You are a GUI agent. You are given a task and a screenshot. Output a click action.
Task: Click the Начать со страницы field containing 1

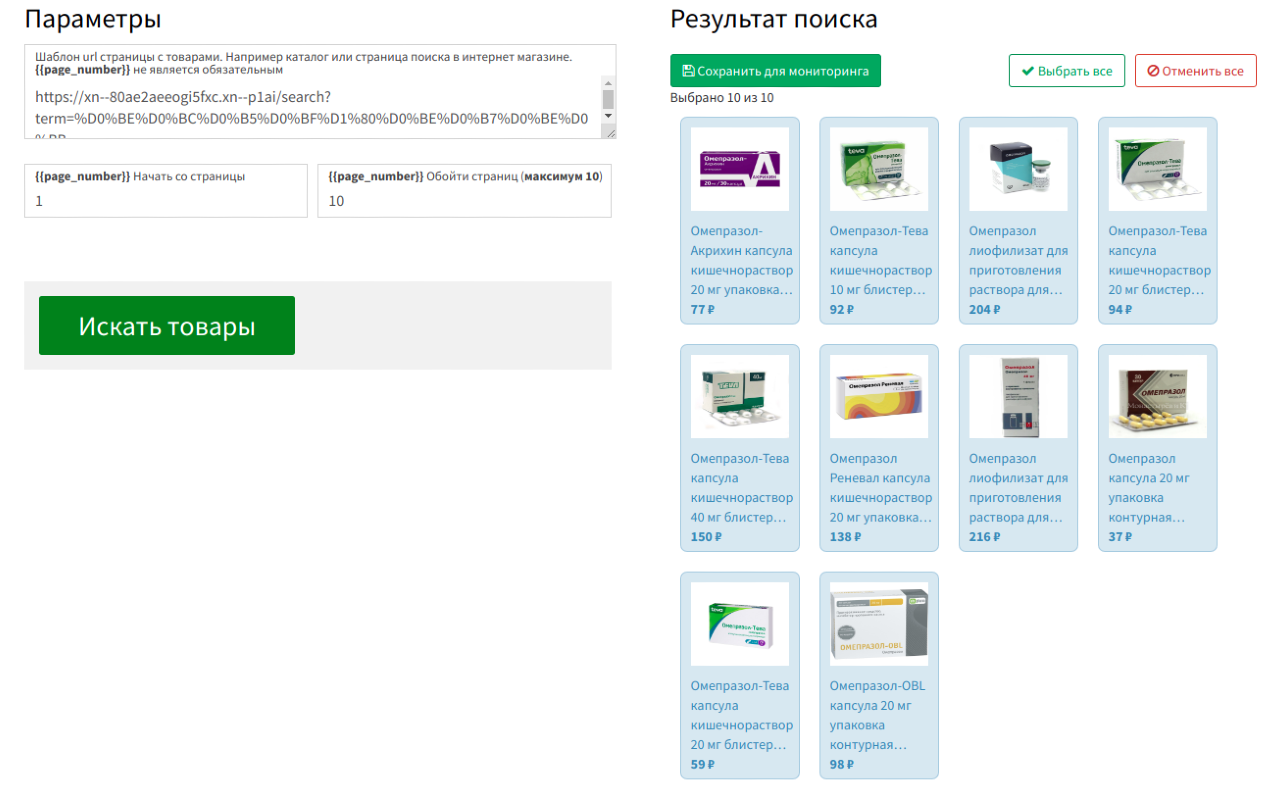click(x=166, y=201)
